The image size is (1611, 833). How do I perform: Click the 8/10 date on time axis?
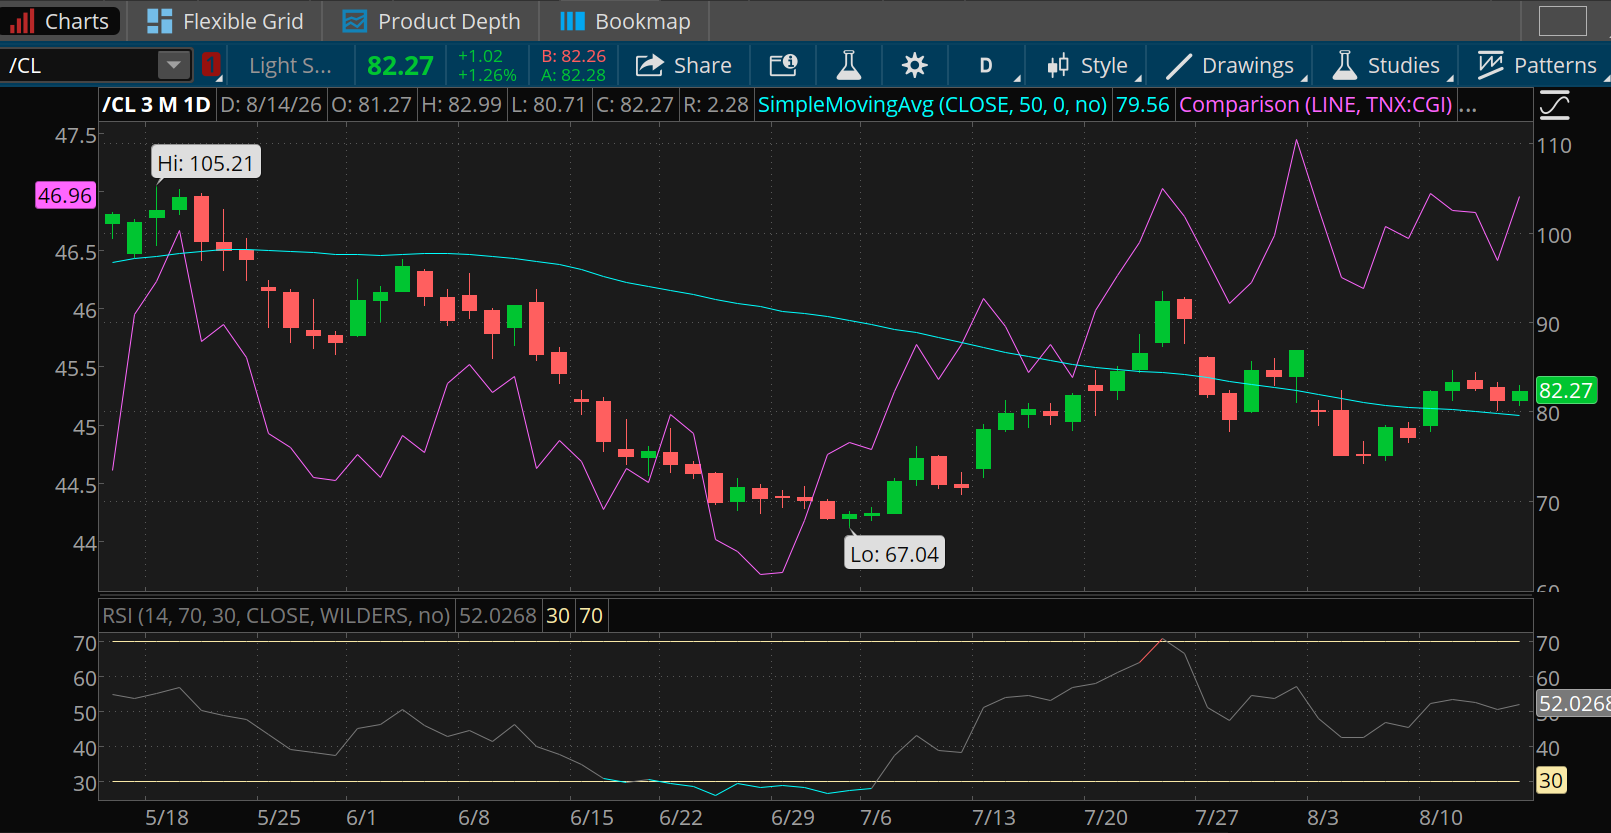[x=1441, y=817]
